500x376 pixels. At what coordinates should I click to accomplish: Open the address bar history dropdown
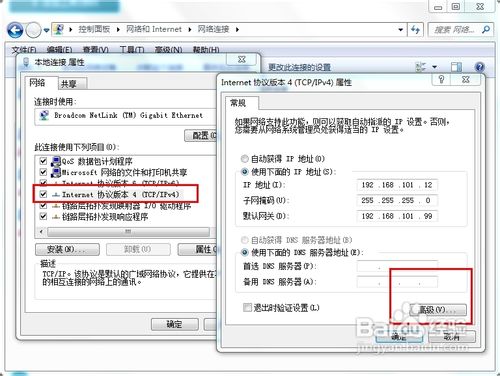tap(400, 30)
